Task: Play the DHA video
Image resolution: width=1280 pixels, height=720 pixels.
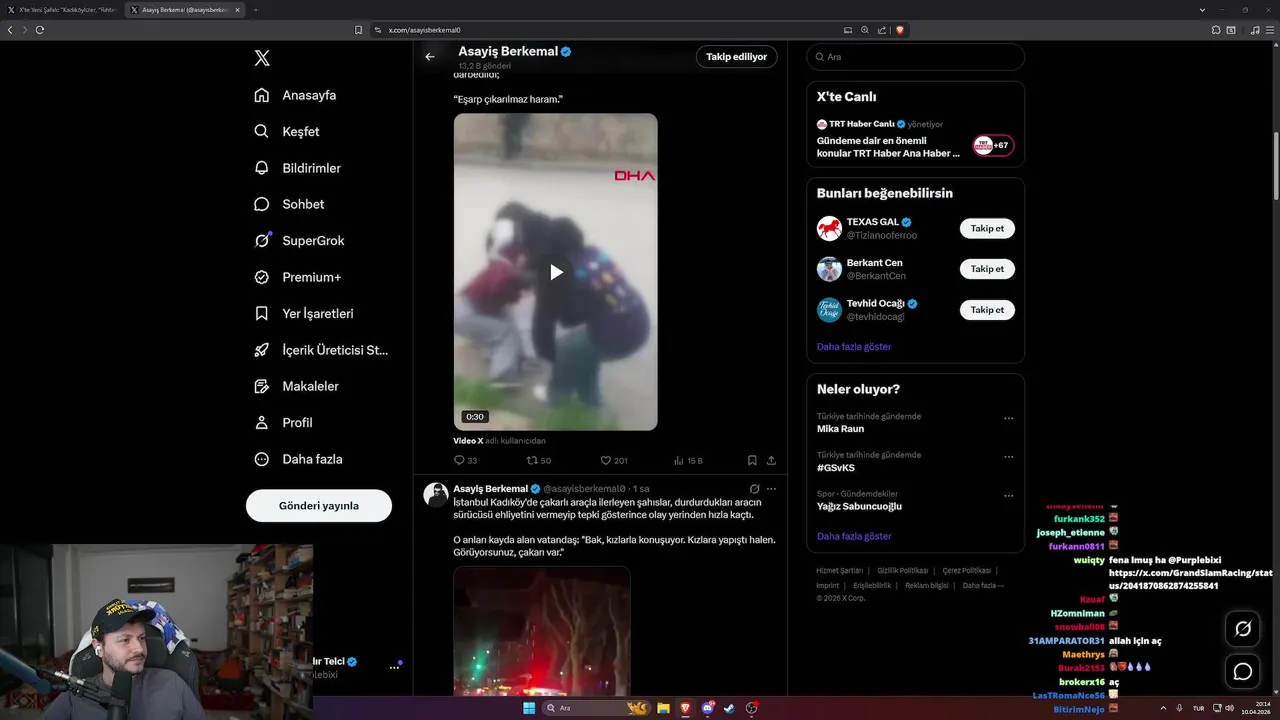Action: 556,272
